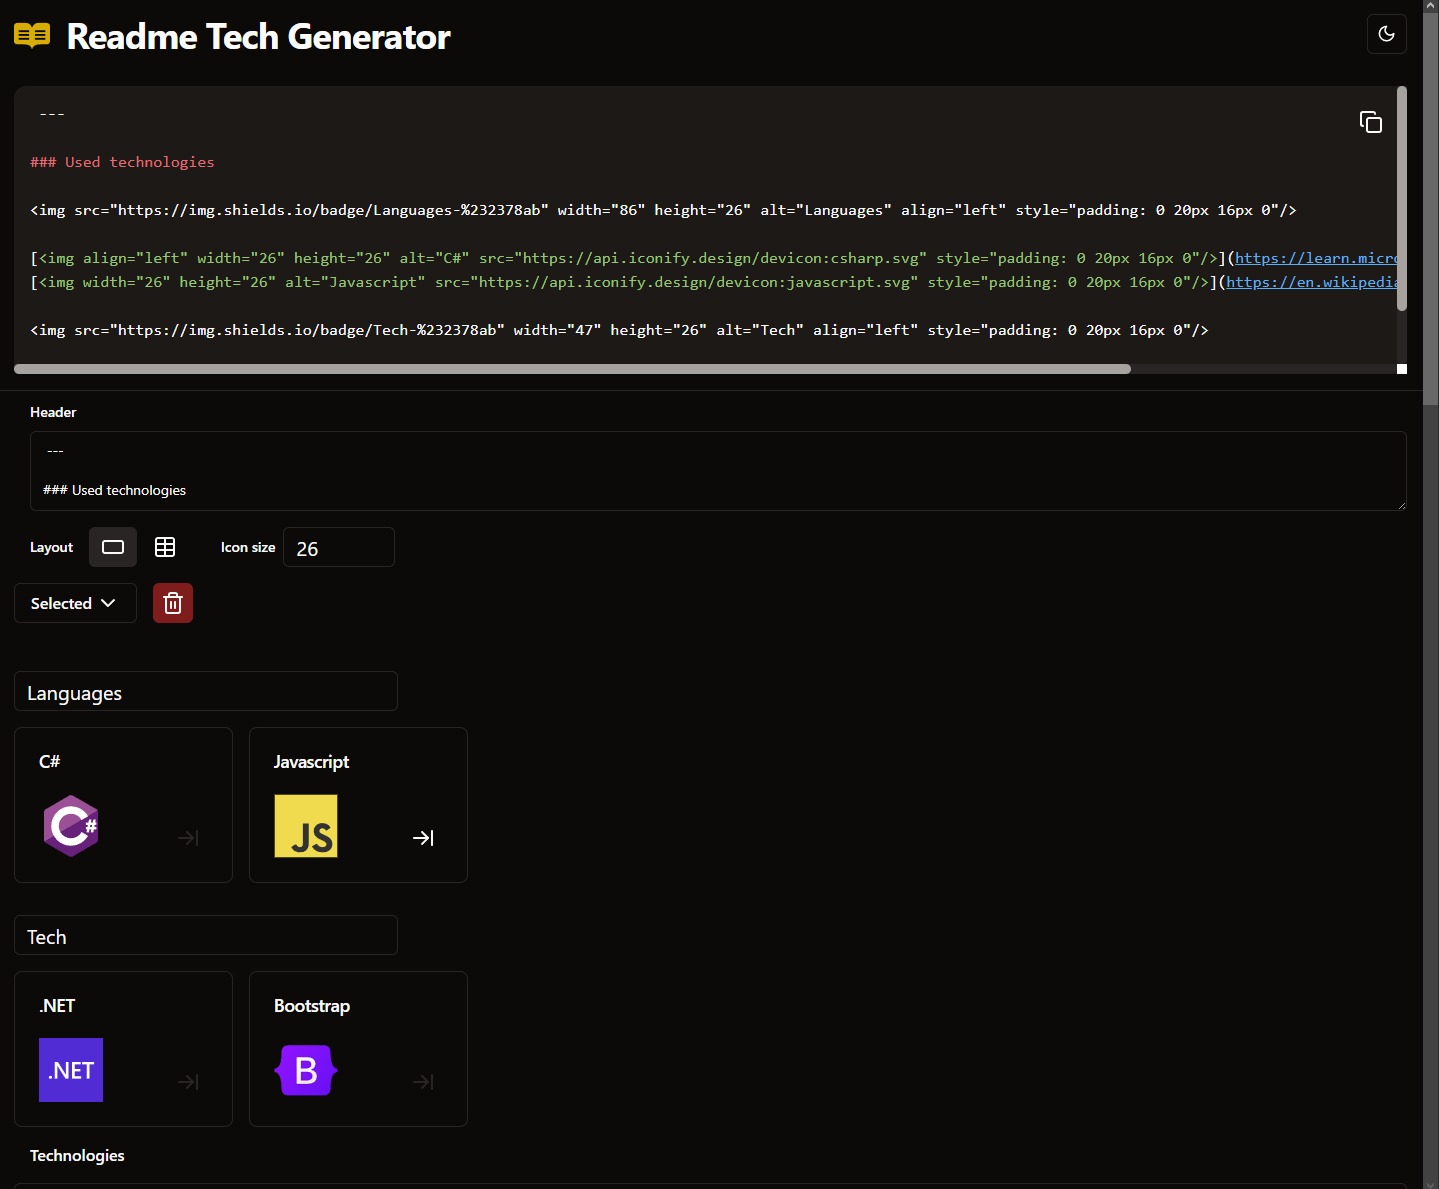Image resolution: width=1439 pixels, height=1189 pixels.
Task: Click the Technologies section label
Action: point(77,1155)
